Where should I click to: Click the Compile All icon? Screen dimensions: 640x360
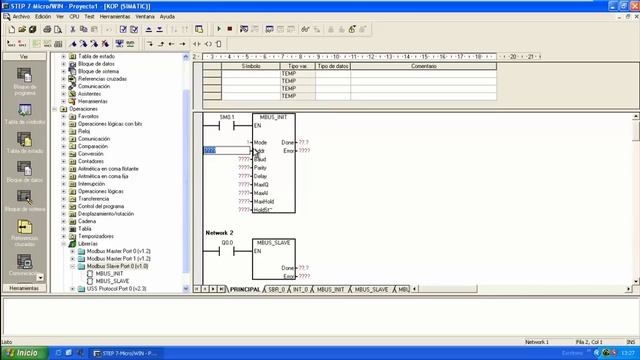tap(134, 29)
